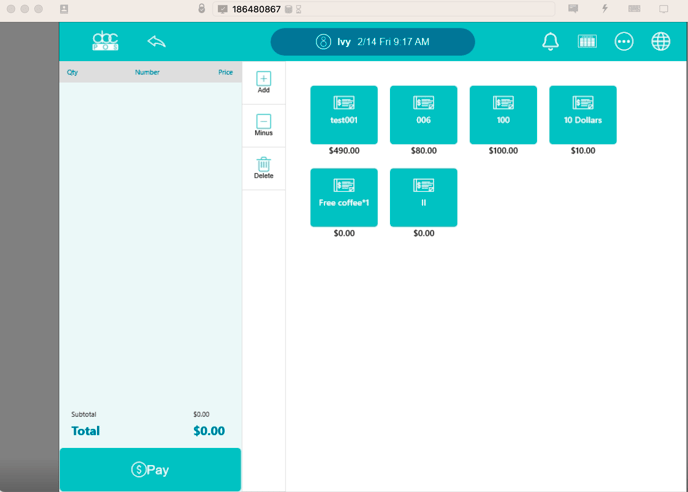Open the language globe icon
The height and width of the screenshot is (492, 688).
(661, 41)
